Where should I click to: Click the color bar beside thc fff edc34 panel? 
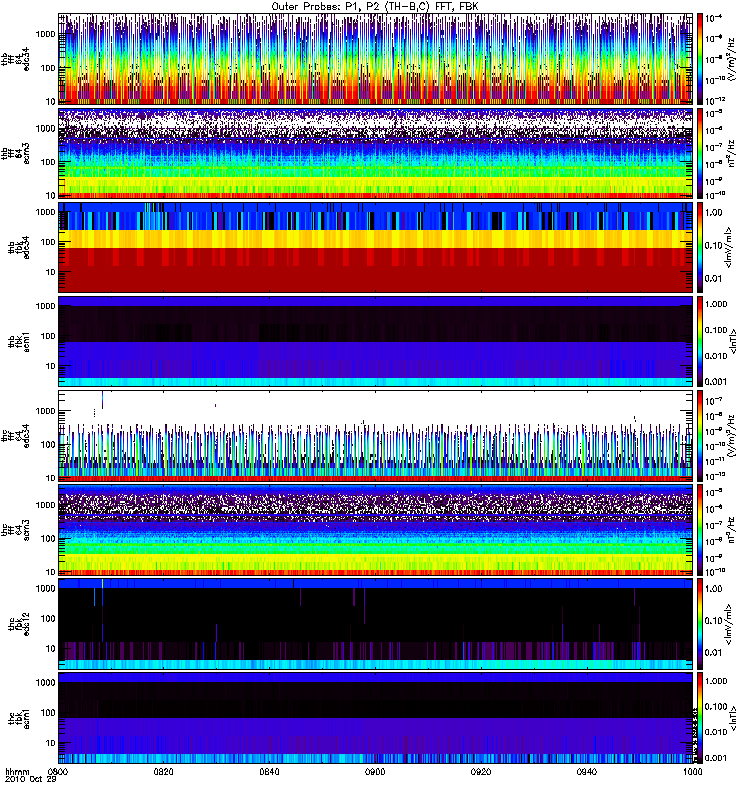(x=700, y=436)
